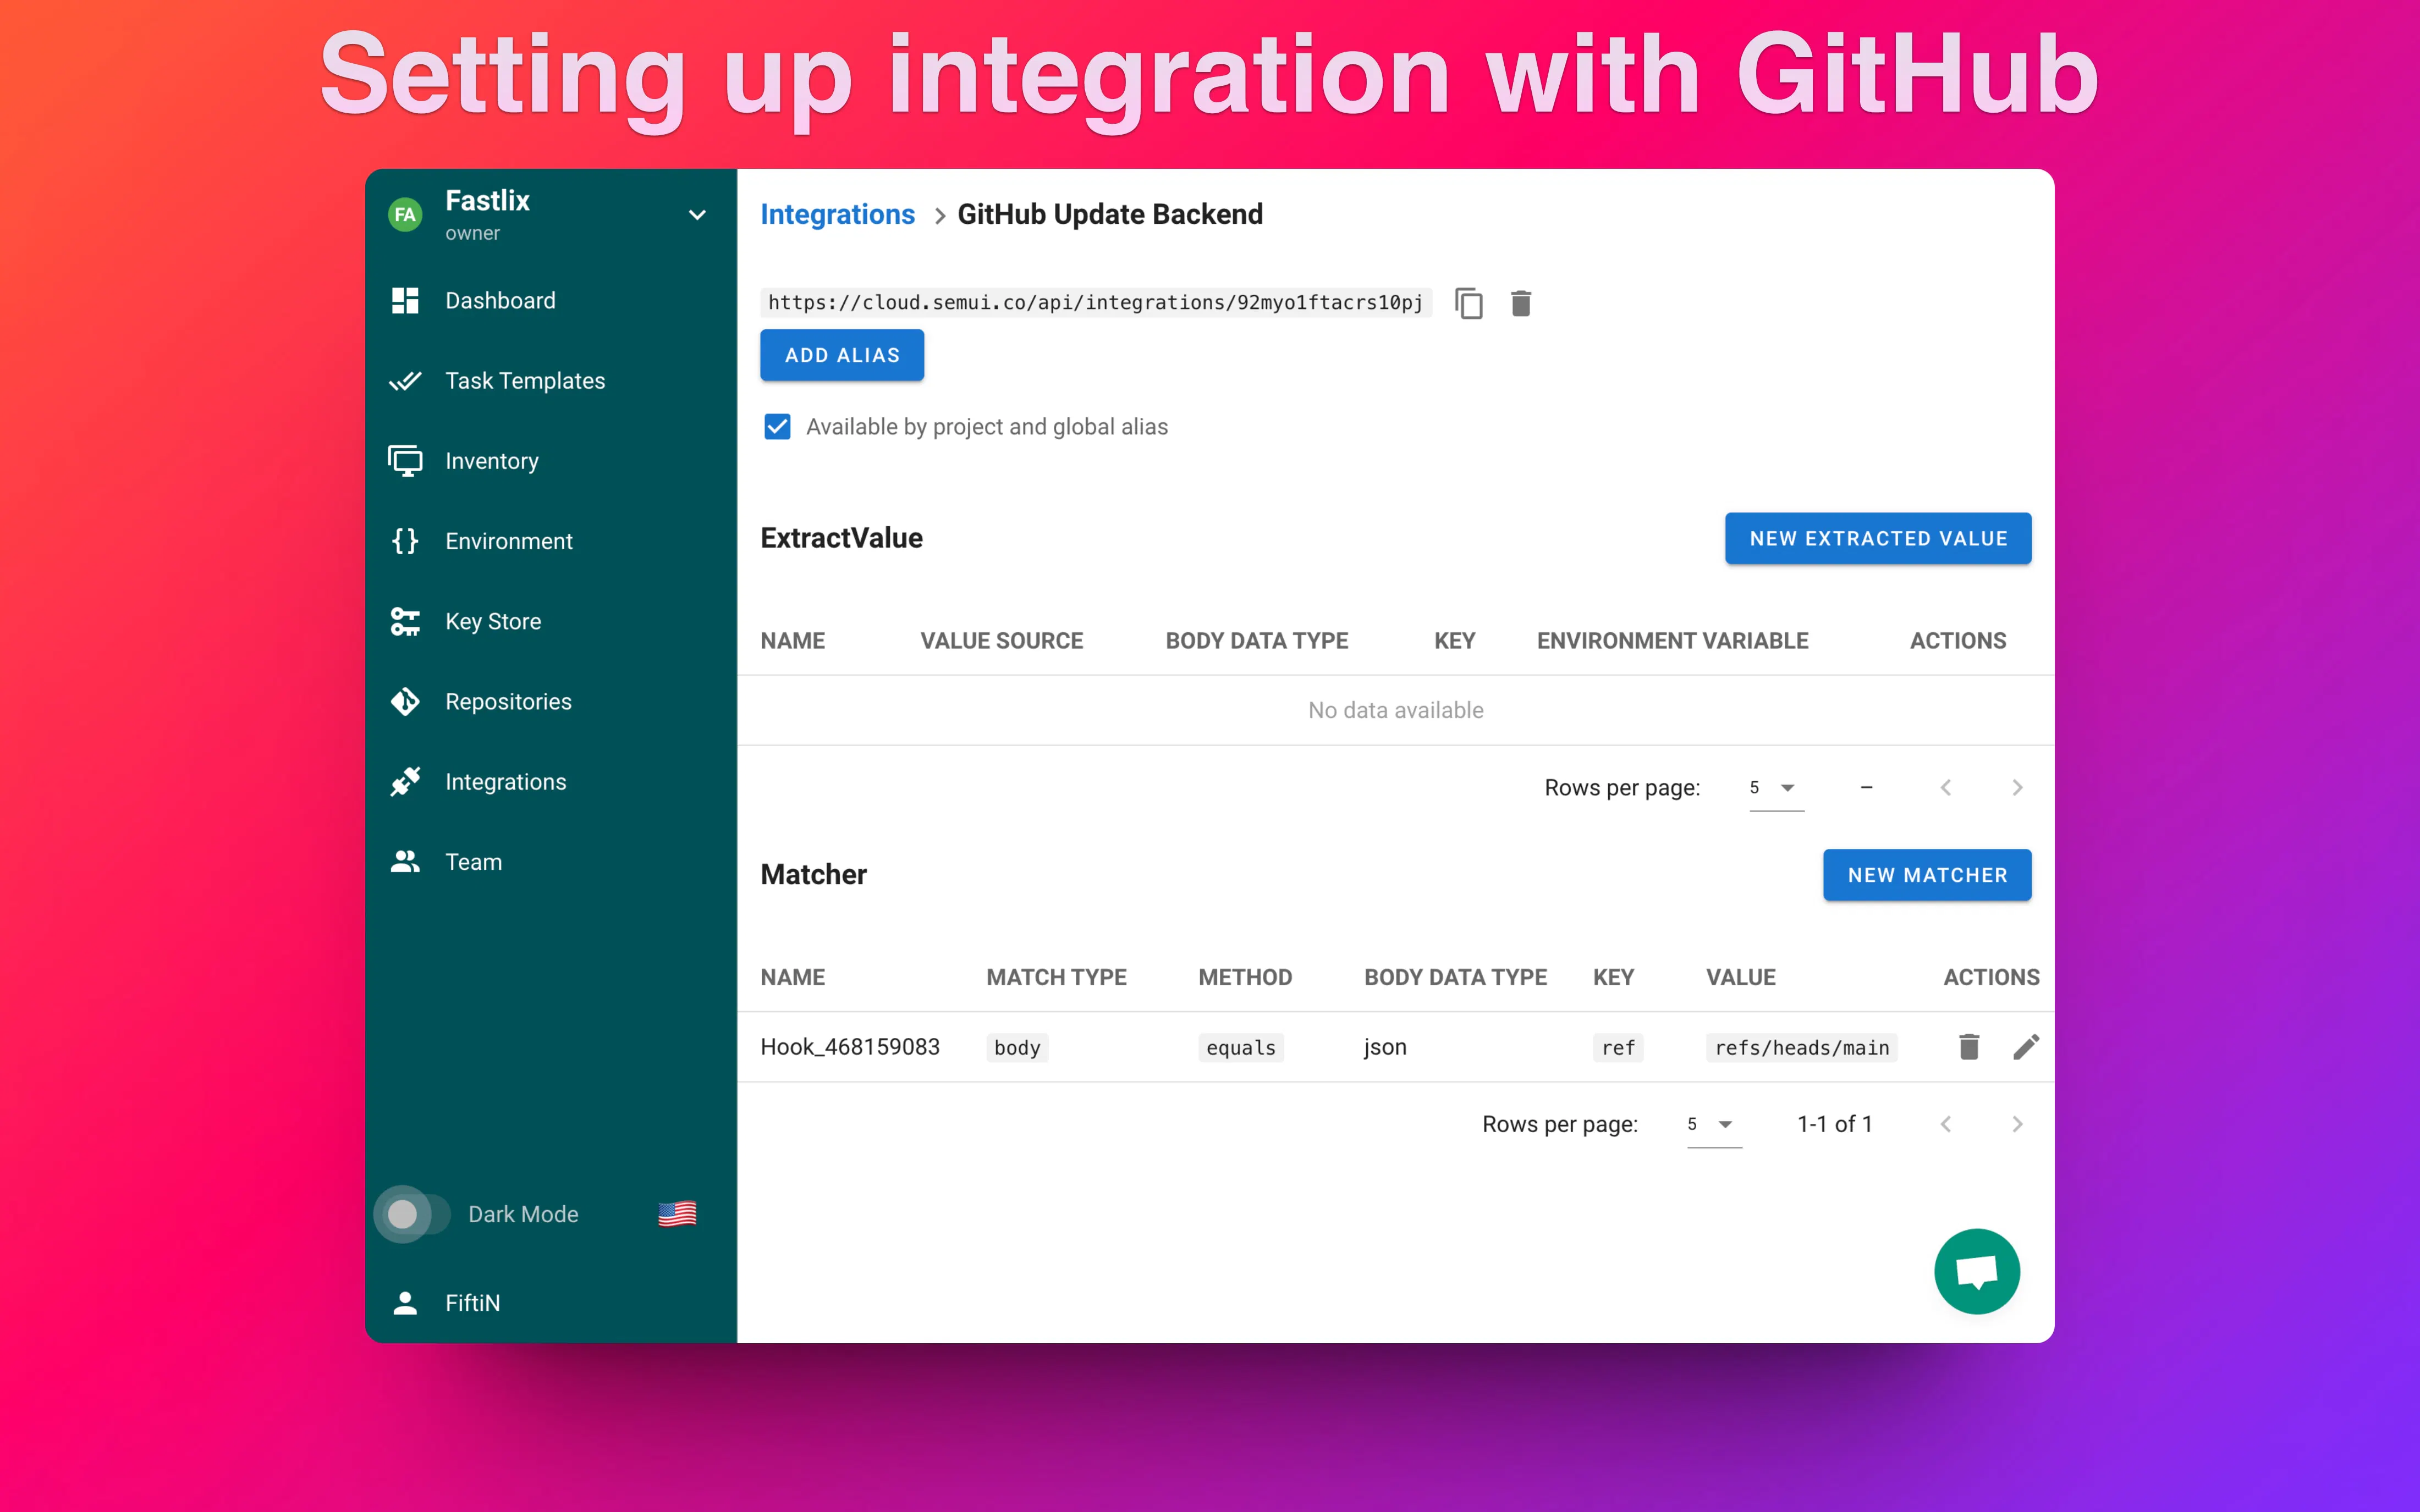Open Integrations in the sidebar
2420x1512 pixels.
[551, 781]
